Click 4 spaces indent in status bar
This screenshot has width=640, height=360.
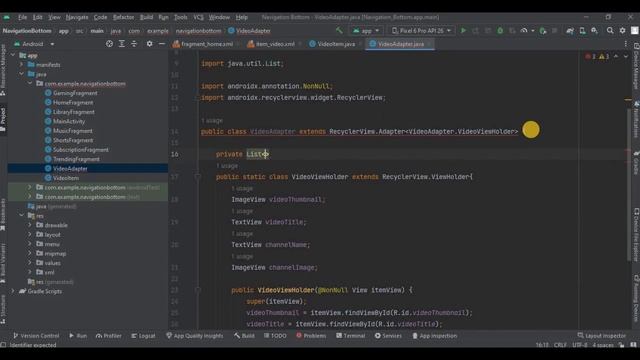coord(603,345)
